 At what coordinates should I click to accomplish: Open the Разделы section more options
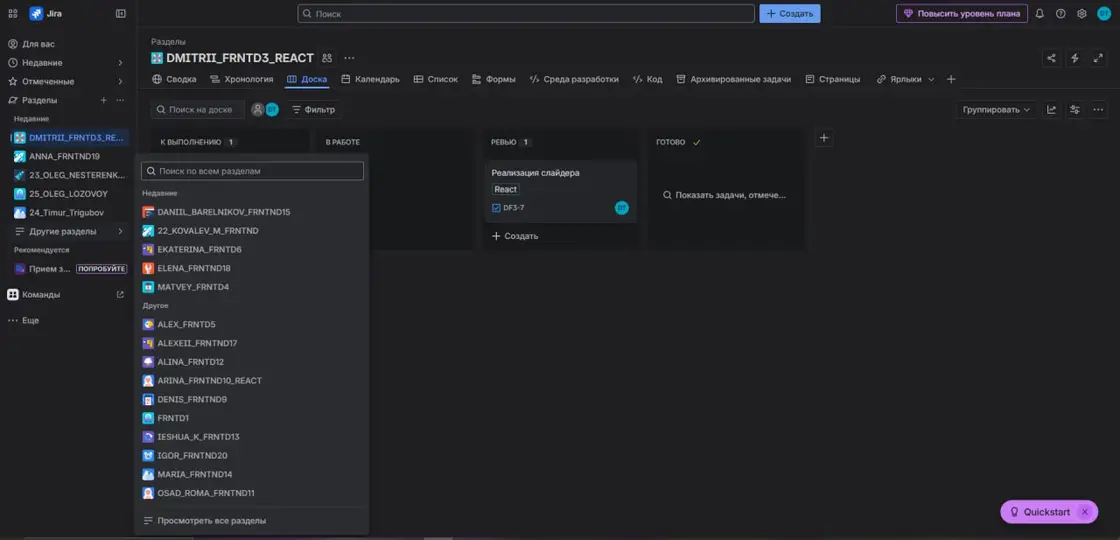(x=120, y=100)
